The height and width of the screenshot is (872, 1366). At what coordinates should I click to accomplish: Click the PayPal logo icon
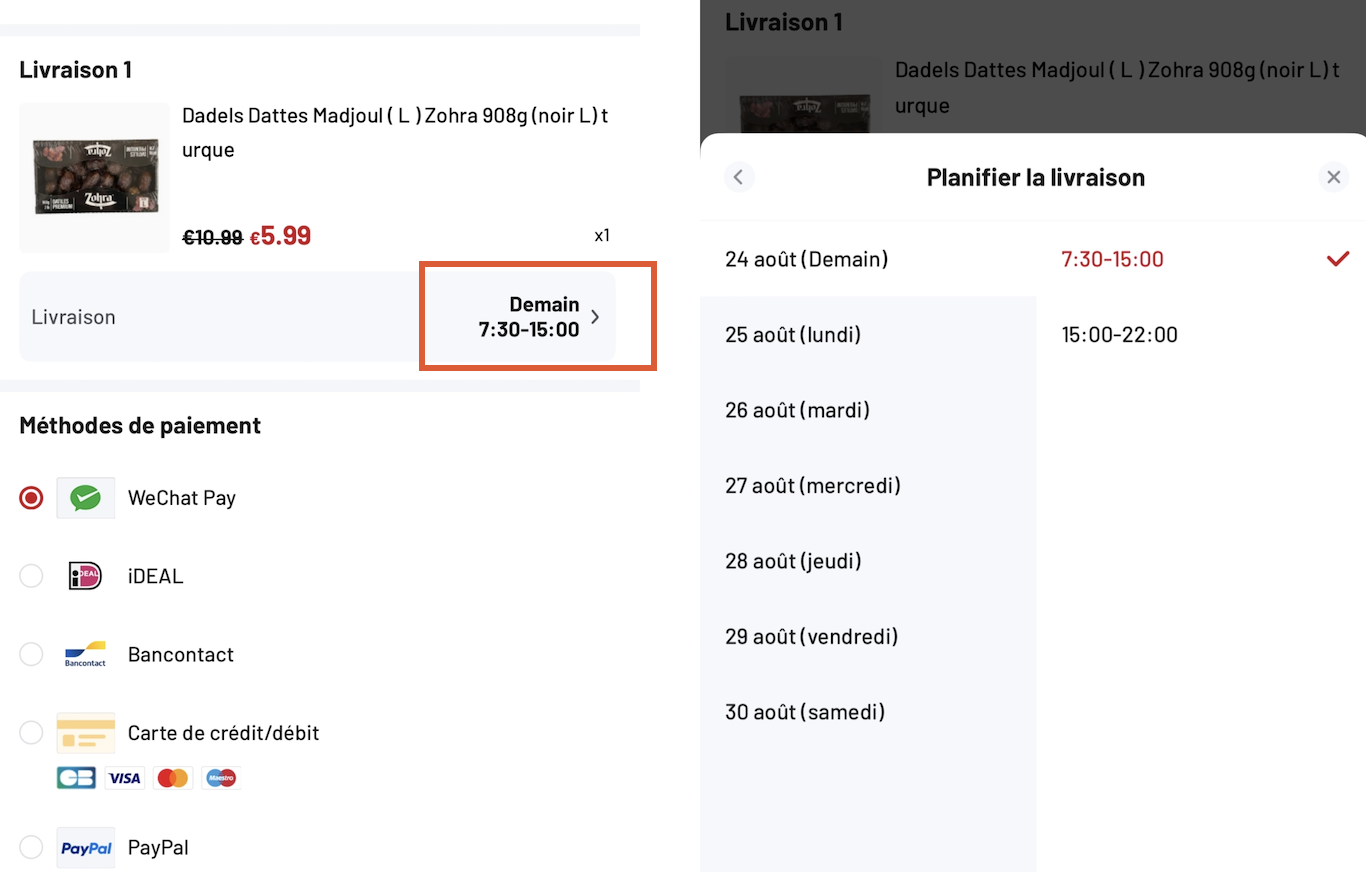click(x=86, y=848)
